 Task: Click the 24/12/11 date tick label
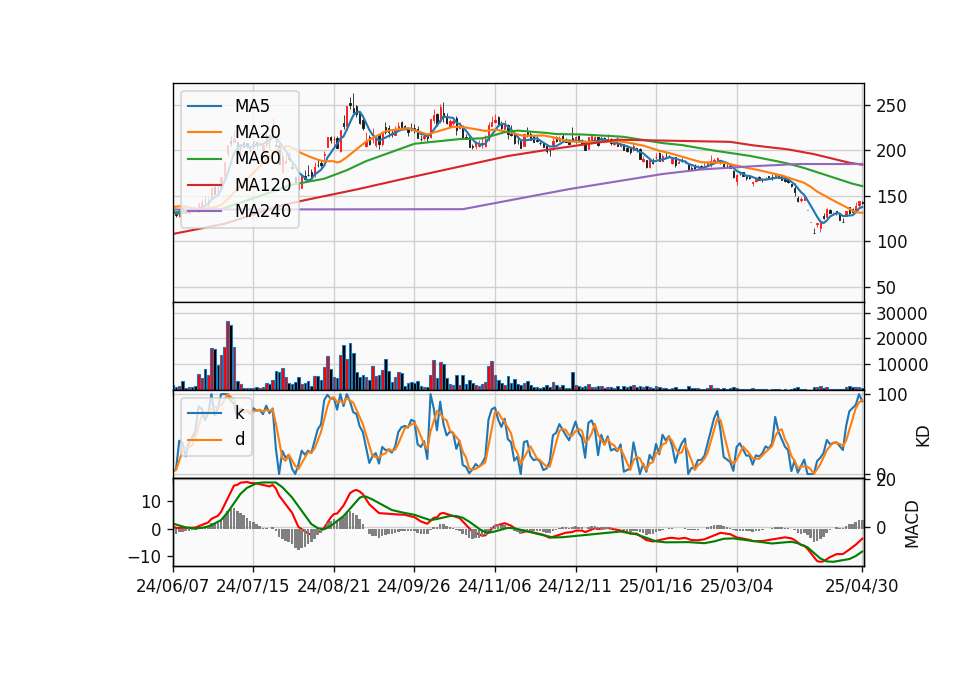(575, 586)
